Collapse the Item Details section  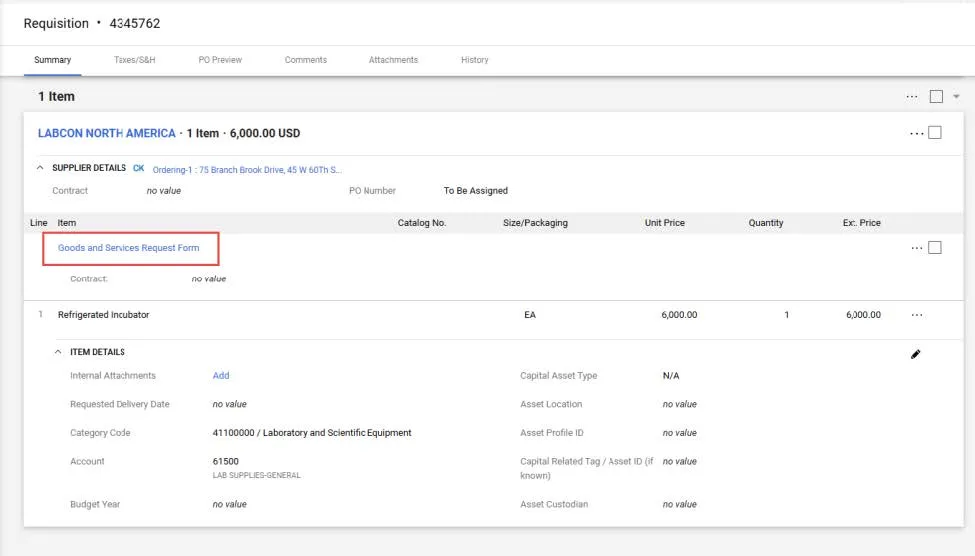click(58, 352)
